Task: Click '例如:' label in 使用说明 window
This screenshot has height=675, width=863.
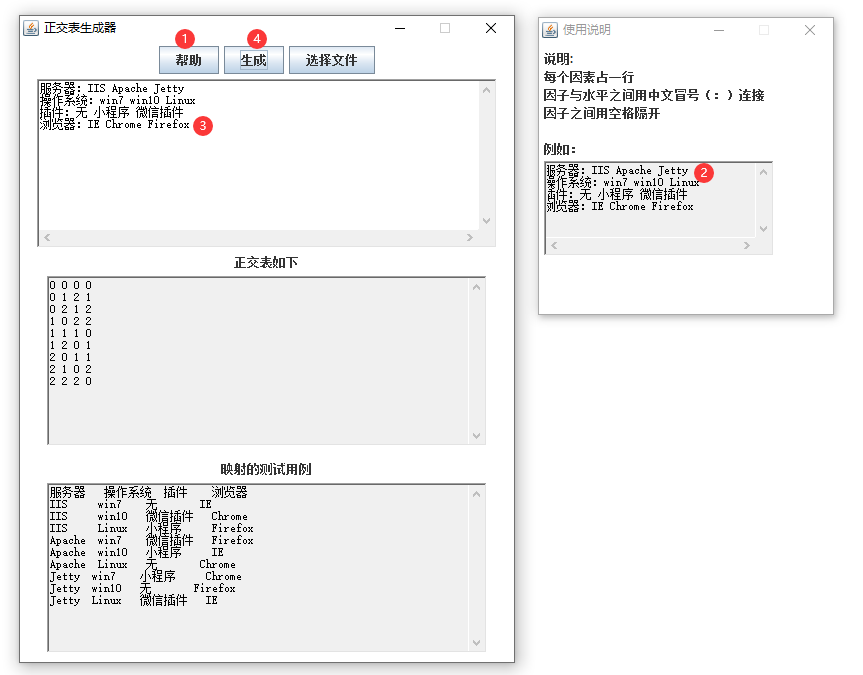Action: pyautogui.click(x=559, y=149)
